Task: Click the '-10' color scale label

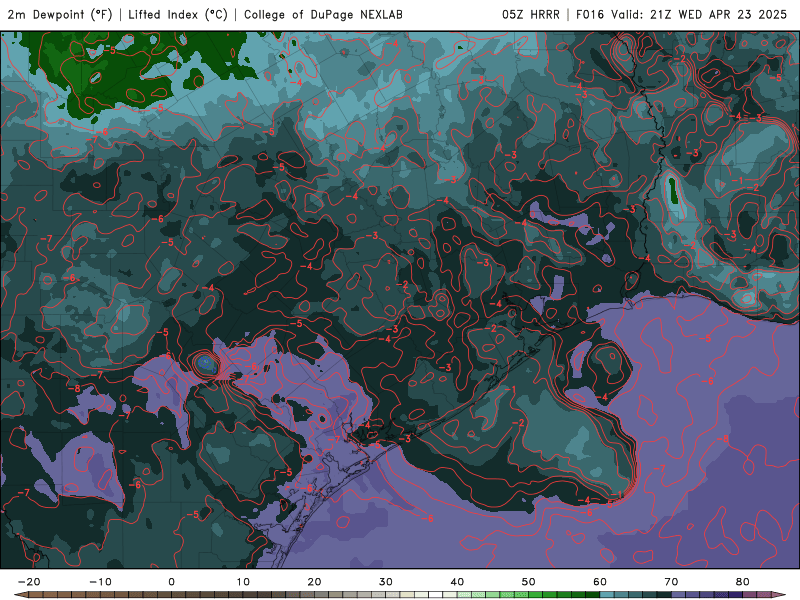Action: 100,582
